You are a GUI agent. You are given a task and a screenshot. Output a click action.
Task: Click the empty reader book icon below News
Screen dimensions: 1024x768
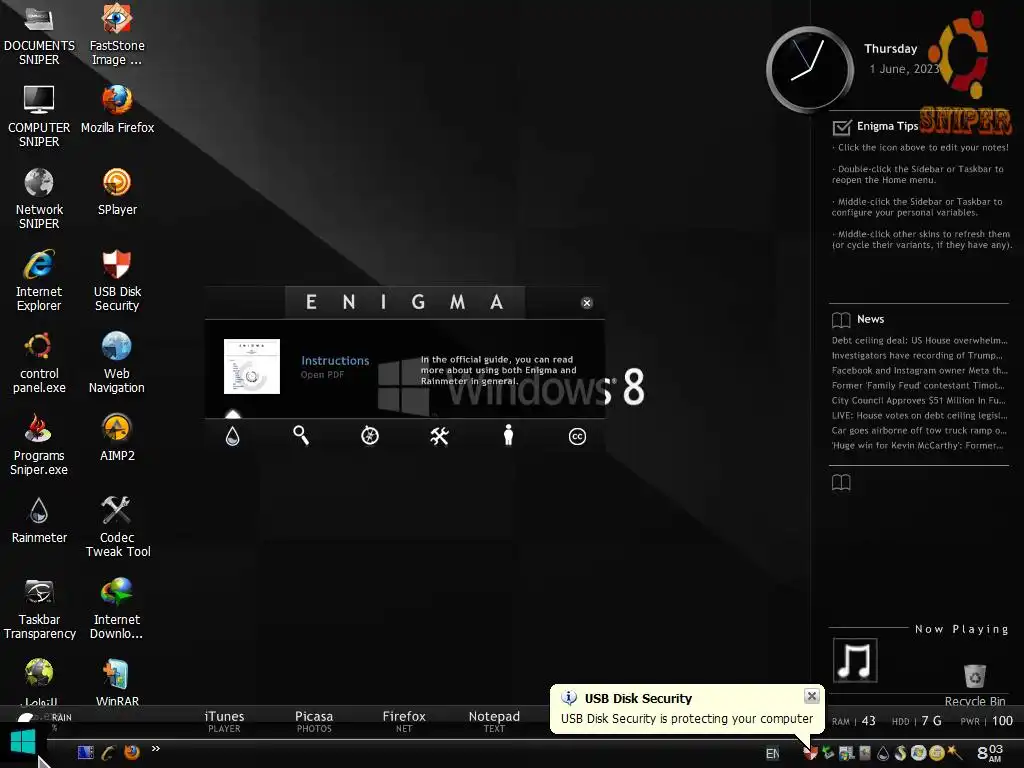pyautogui.click(x=841, y=483)
